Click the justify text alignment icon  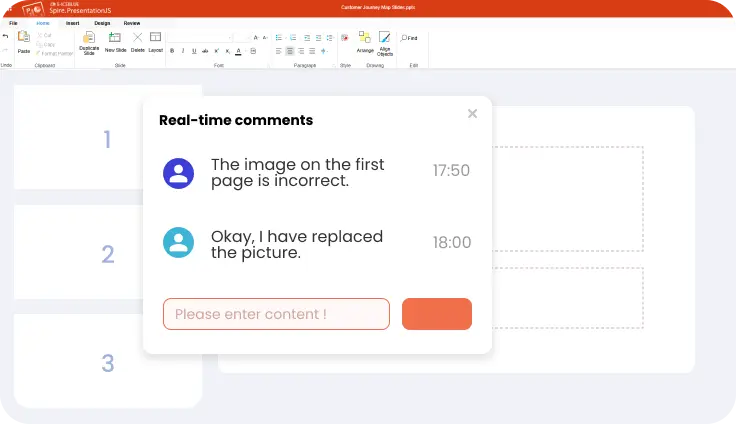(x=312, y=51)
